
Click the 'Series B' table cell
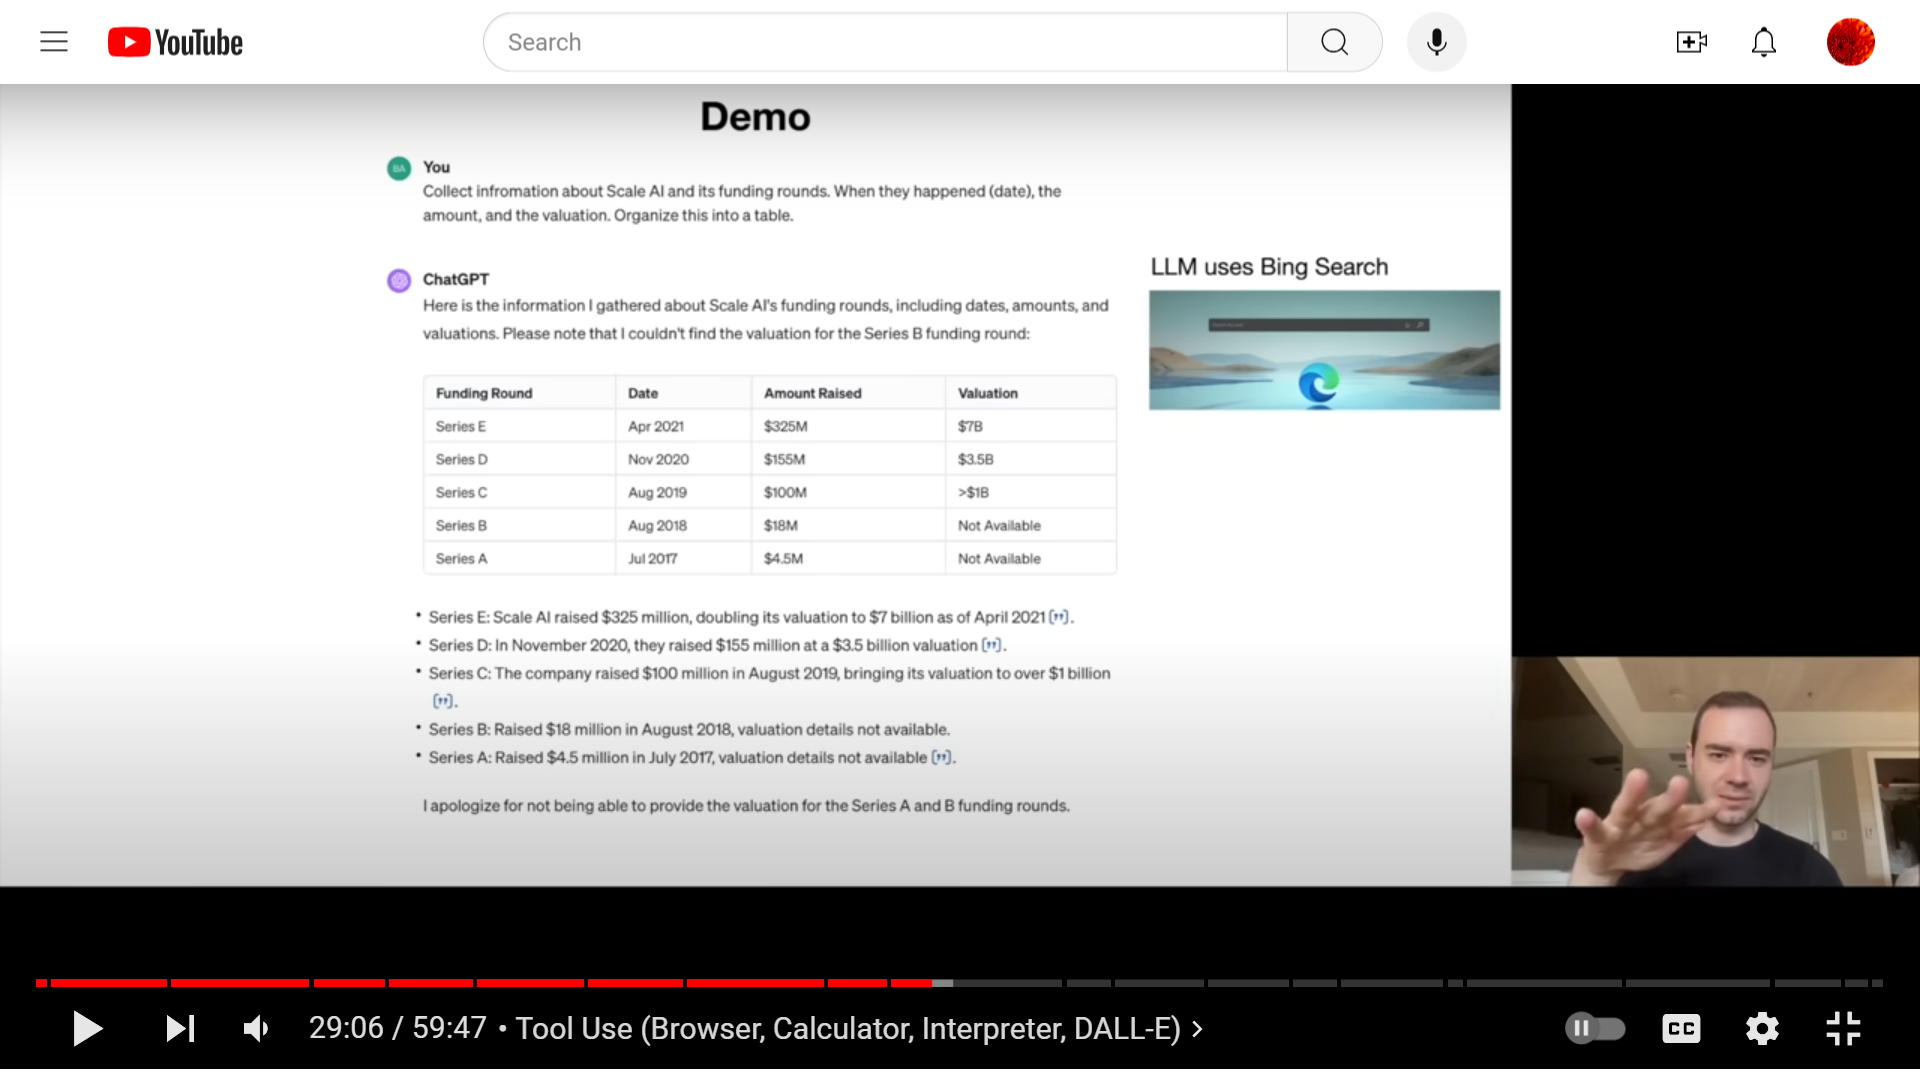[x=461, y=525]
